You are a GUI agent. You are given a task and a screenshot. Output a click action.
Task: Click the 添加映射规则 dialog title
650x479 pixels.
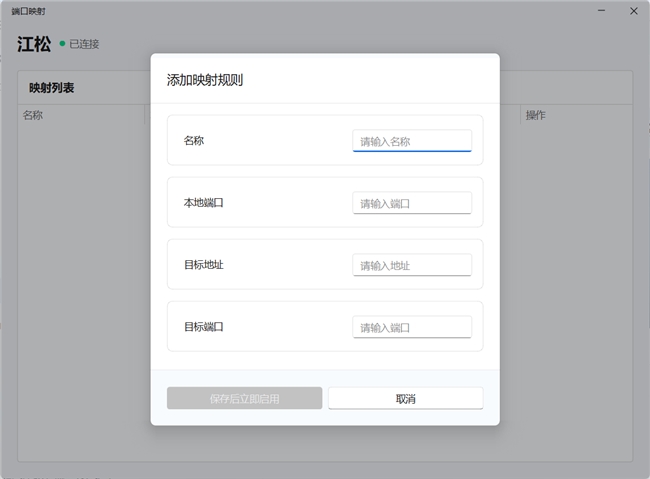pyautogui.click(x=205, y=80)
